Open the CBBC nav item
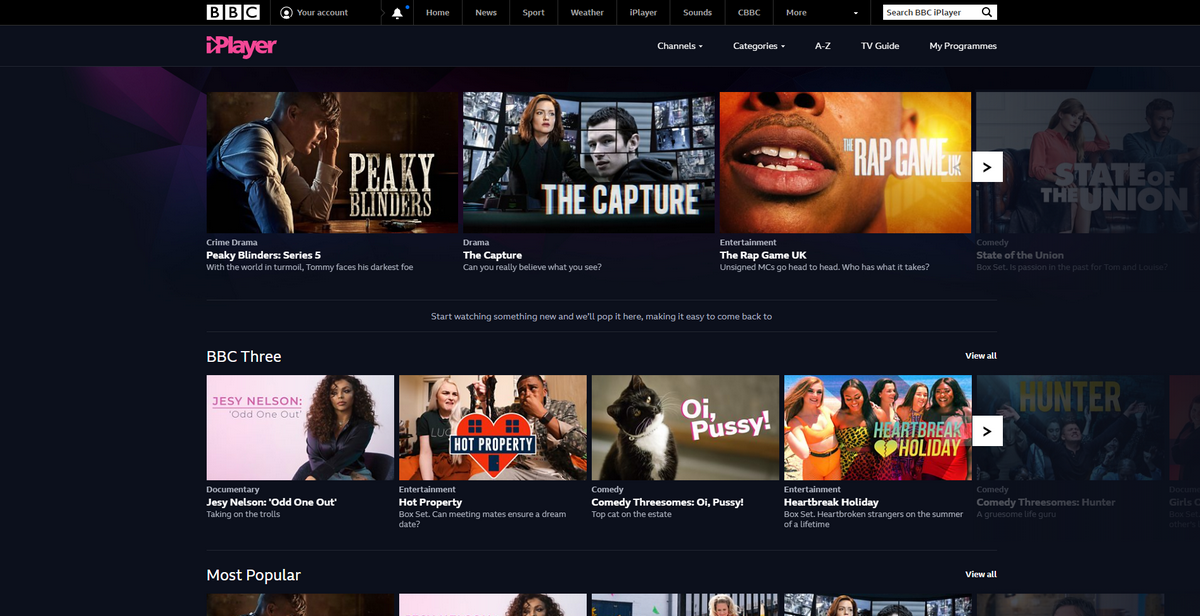1200x616 pixels. 749,13
